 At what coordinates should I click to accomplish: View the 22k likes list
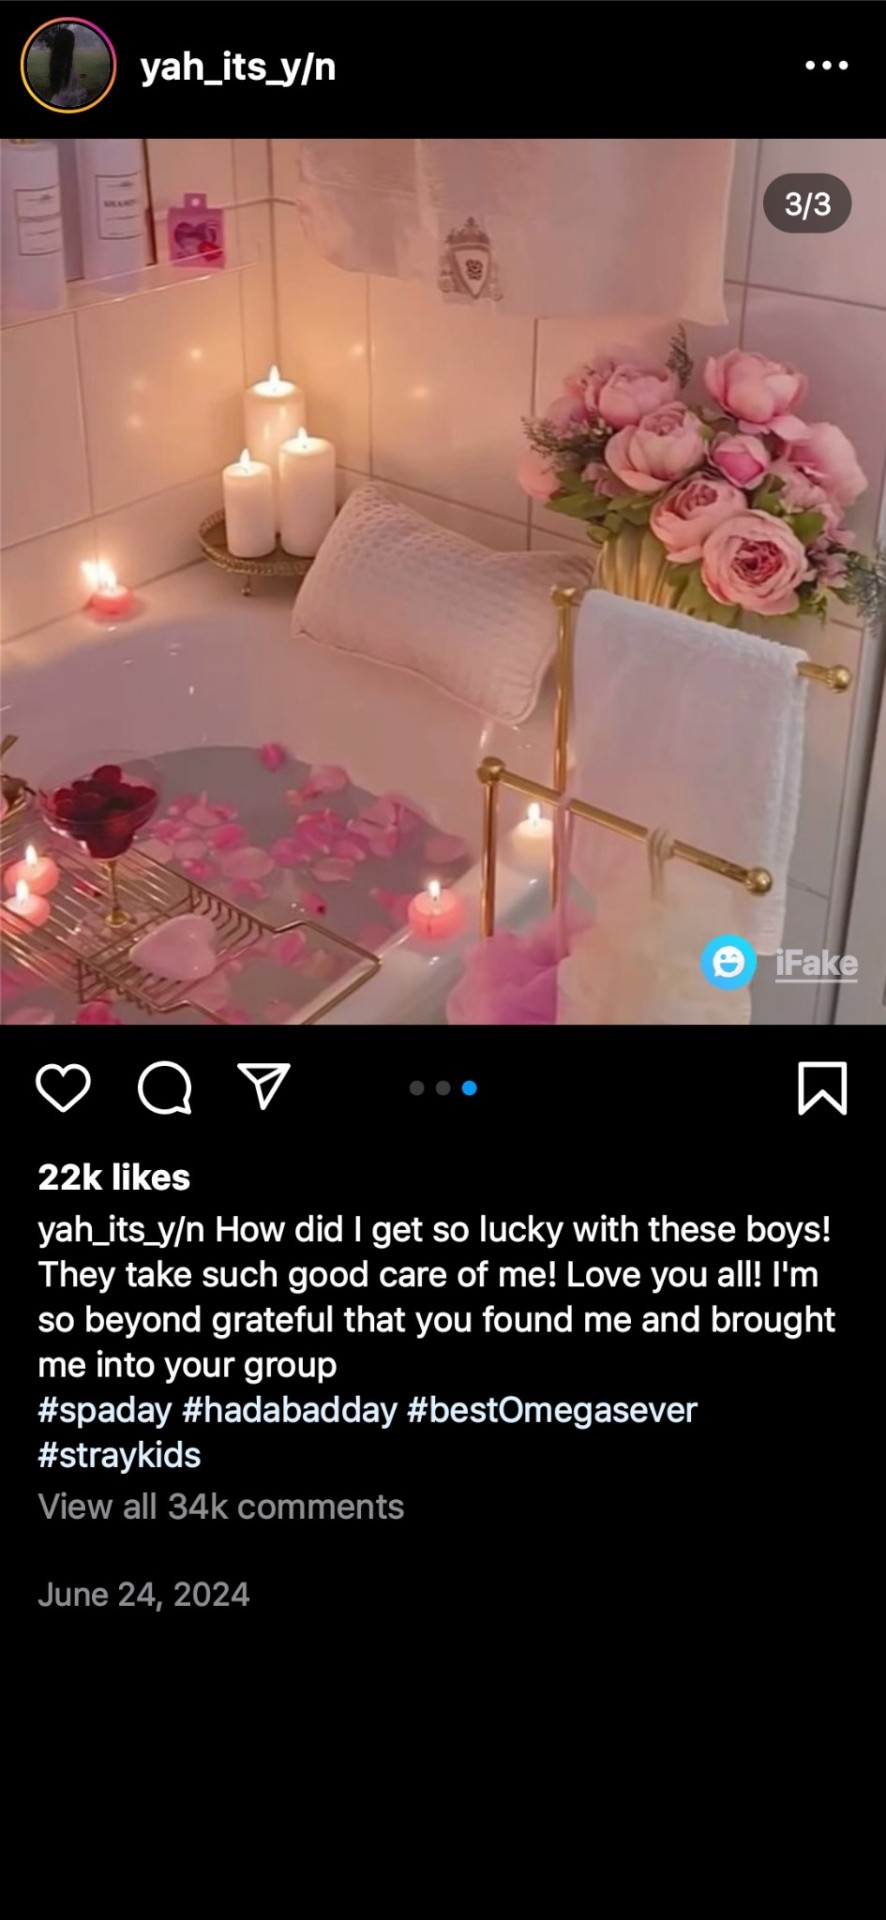point(114,1177)
